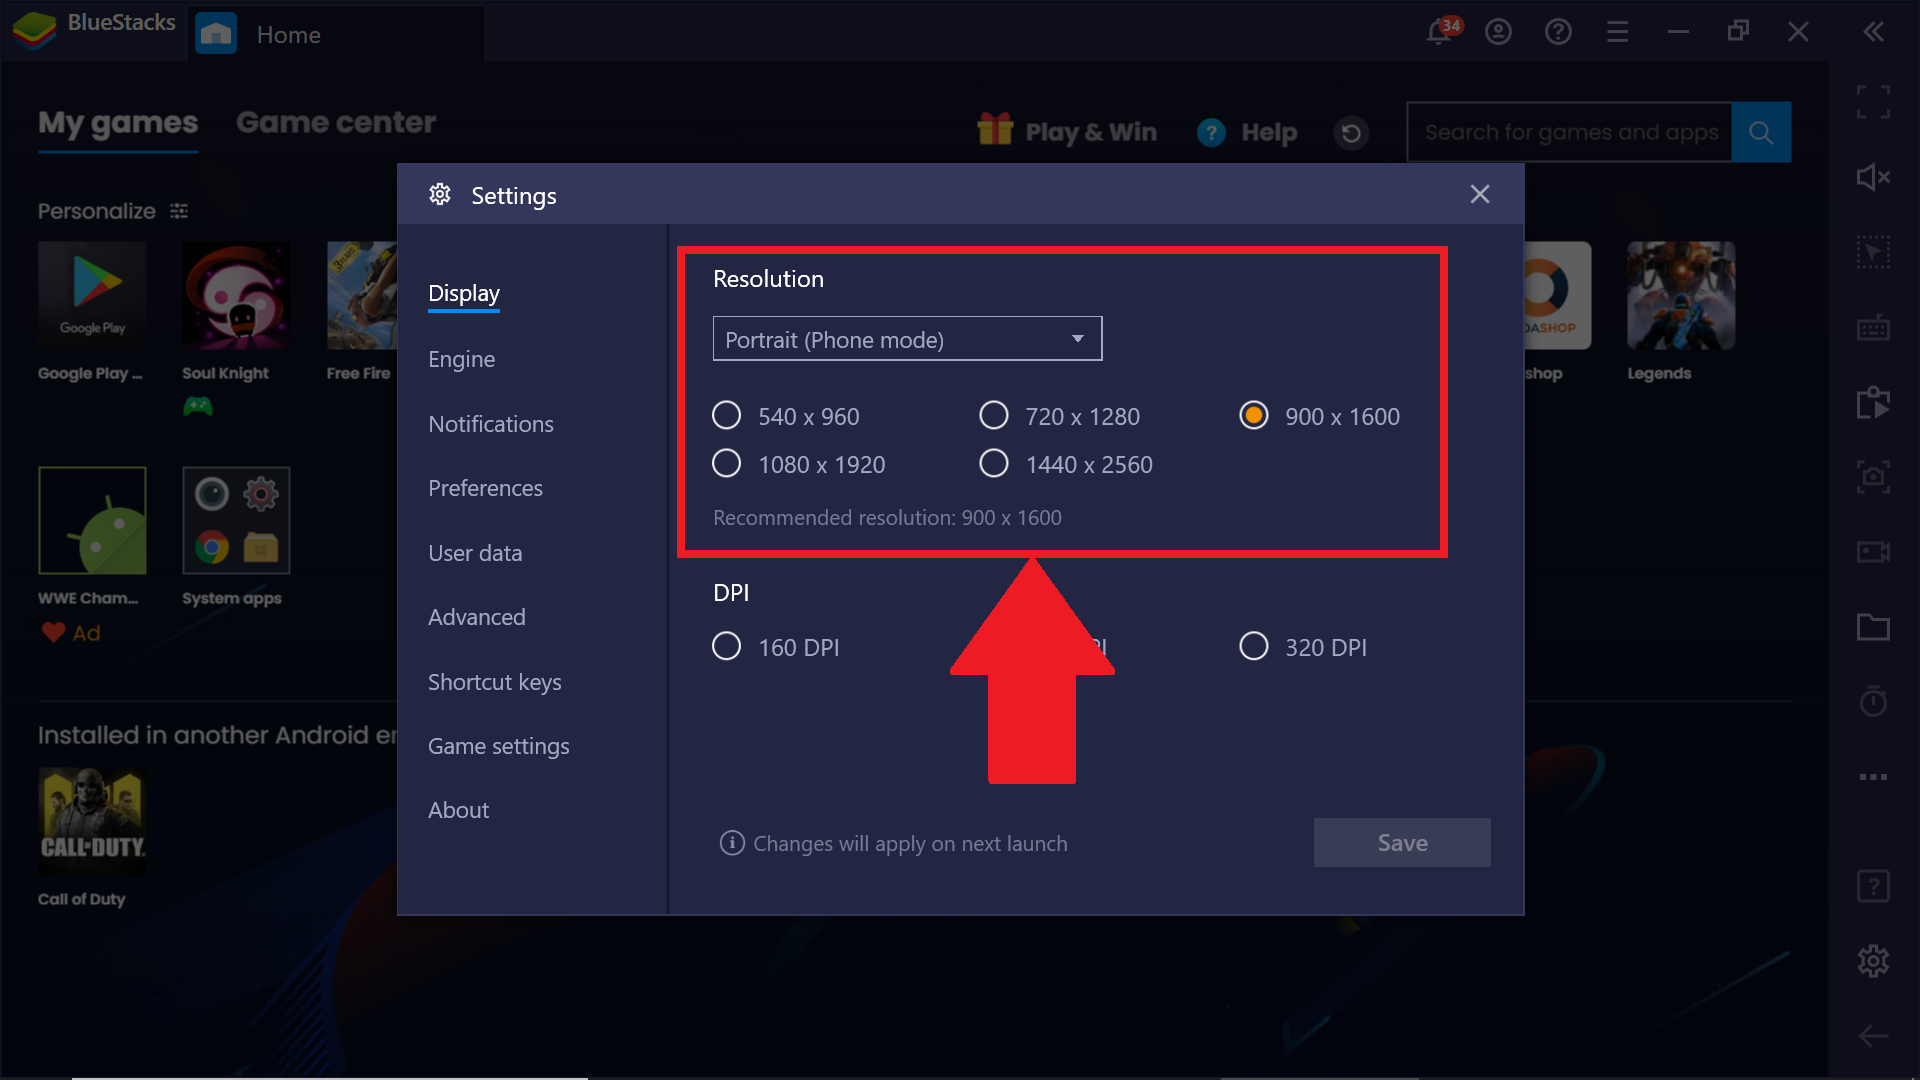Select the 720 x 1280 resolution
The width and height of the screenshot is (1920, 1080).
click(x=992, y=417)
